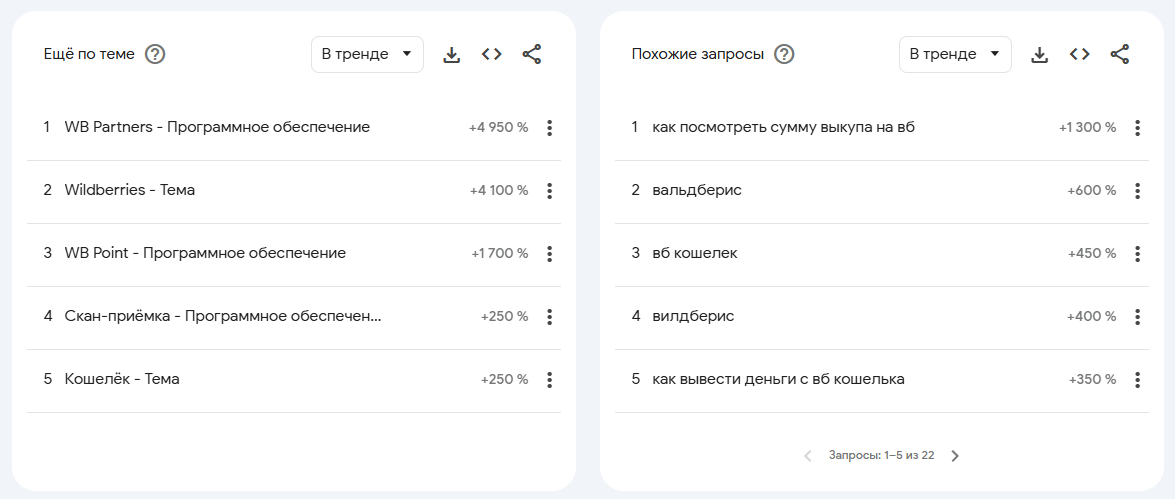Download CSV of 'Ещё по теме' data
Screen dimensions: 1175x499
pyautogui.click(x=451, y=55)
